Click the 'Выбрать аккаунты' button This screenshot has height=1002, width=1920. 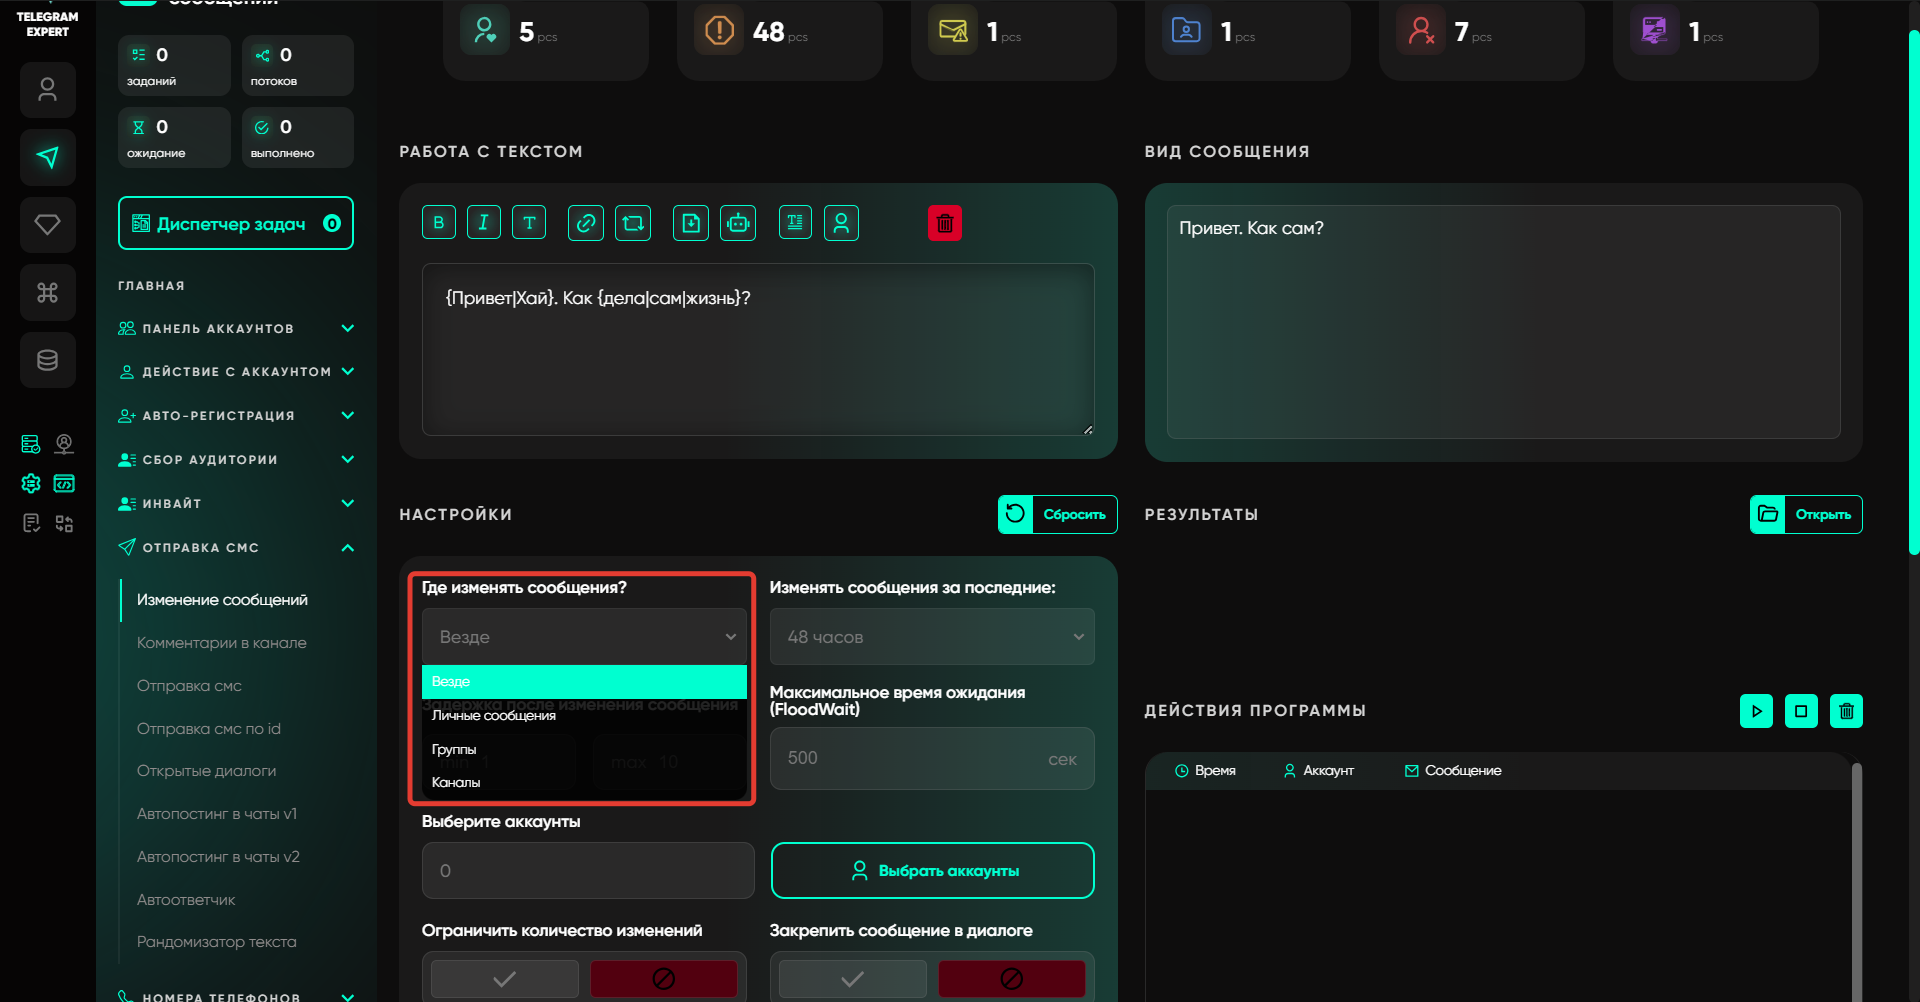click(932, 871)
